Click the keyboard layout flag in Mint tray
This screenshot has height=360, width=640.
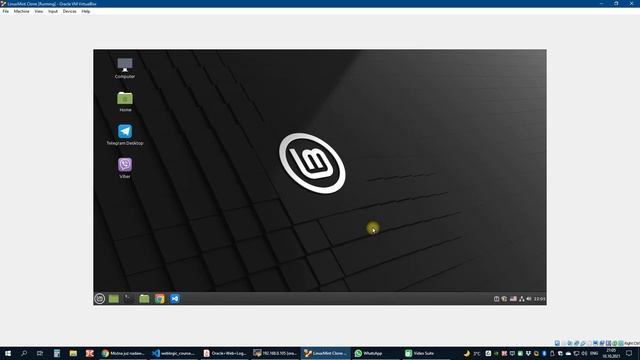(x=513, y=299)
